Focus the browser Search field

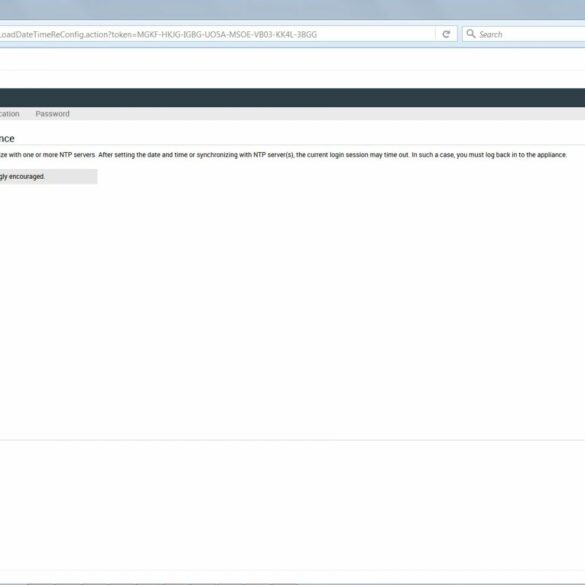[x=523, y=34]
